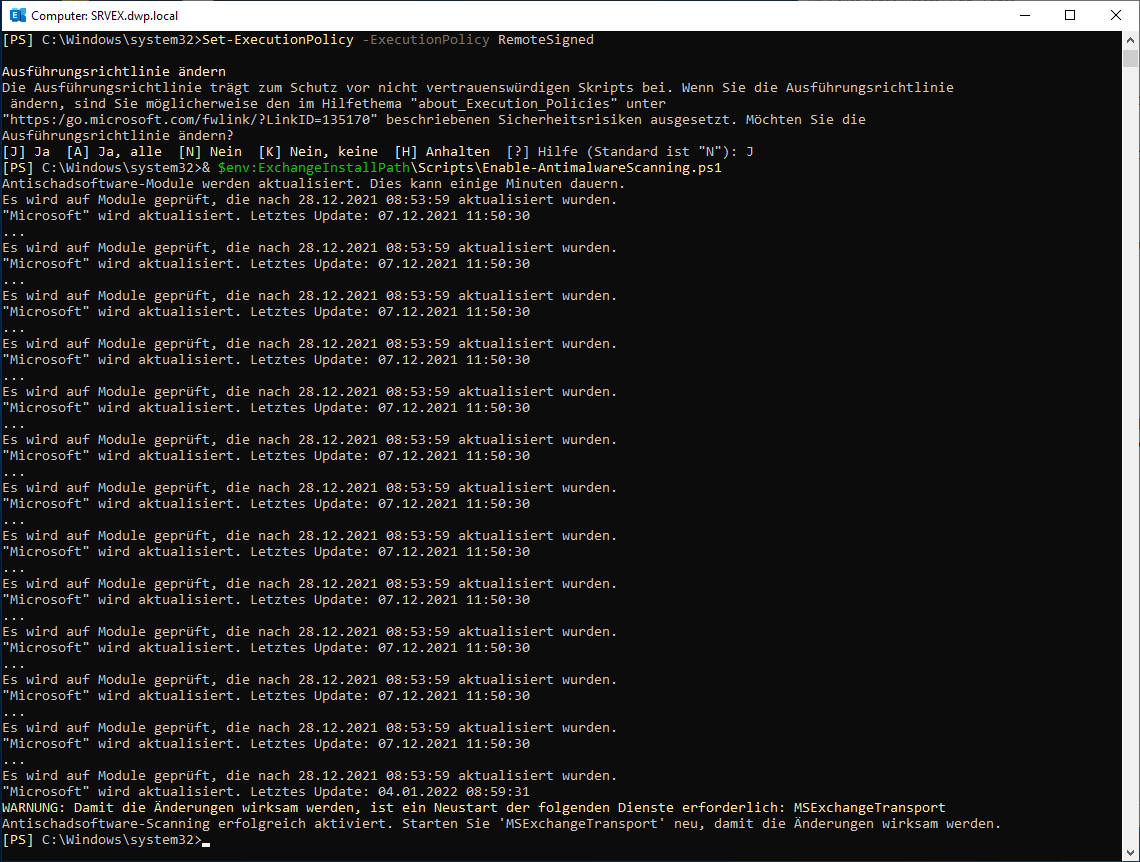Screen dimensions: 1140x862
Task: Minimize the Exchange shell window
Action: [1024, 15]
